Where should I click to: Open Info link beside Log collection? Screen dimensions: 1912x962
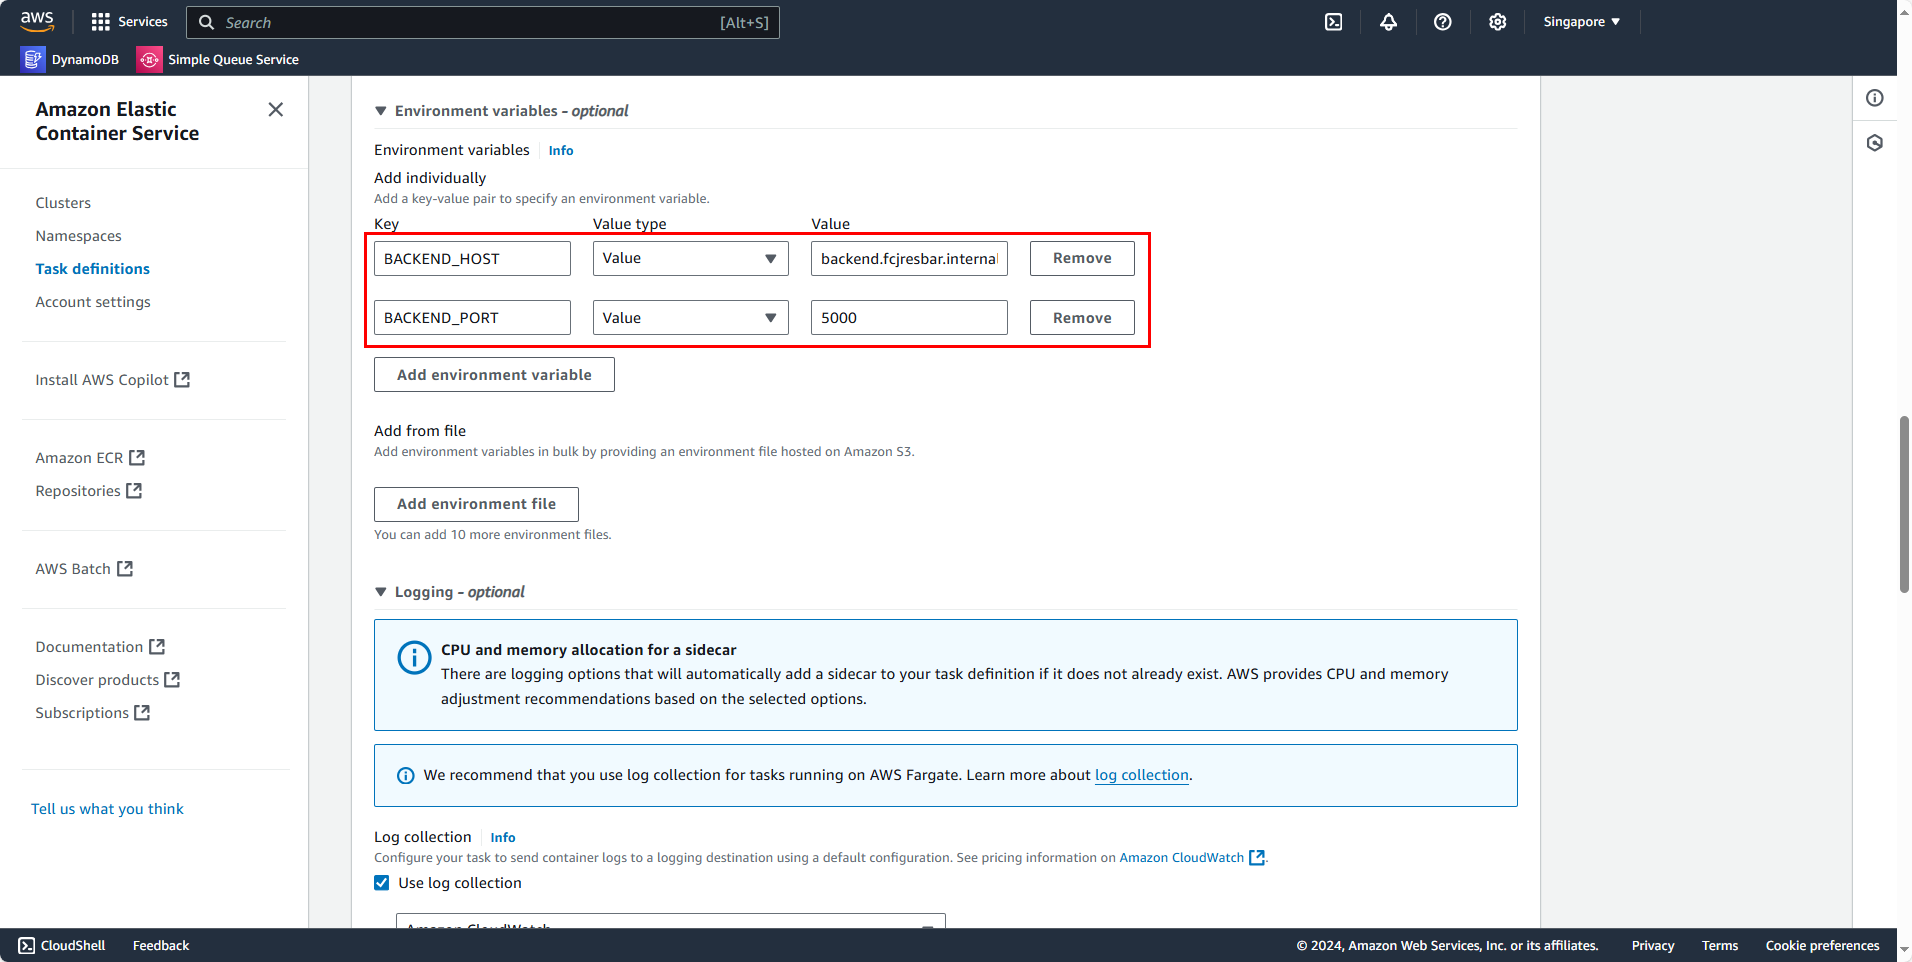coord(503,838)
